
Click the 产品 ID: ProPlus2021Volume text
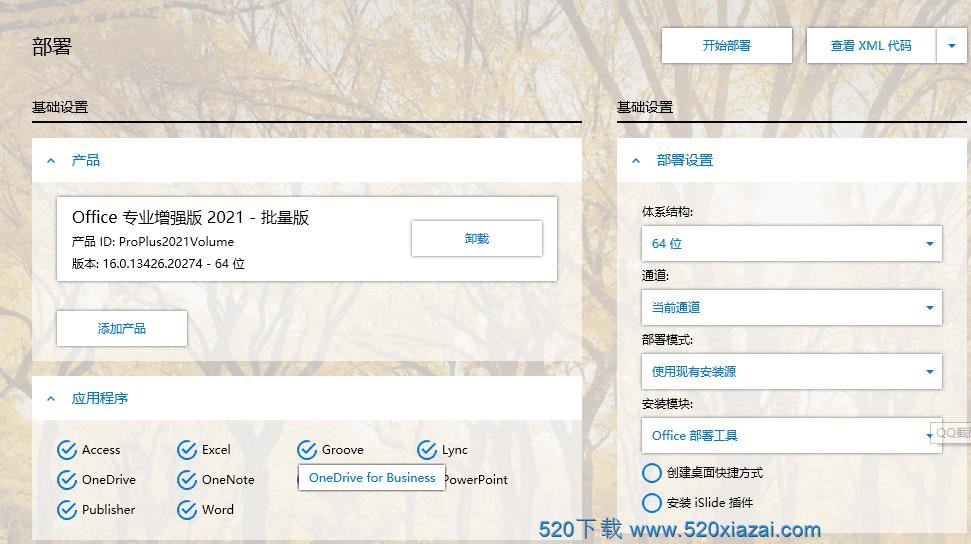click(153, 242)
